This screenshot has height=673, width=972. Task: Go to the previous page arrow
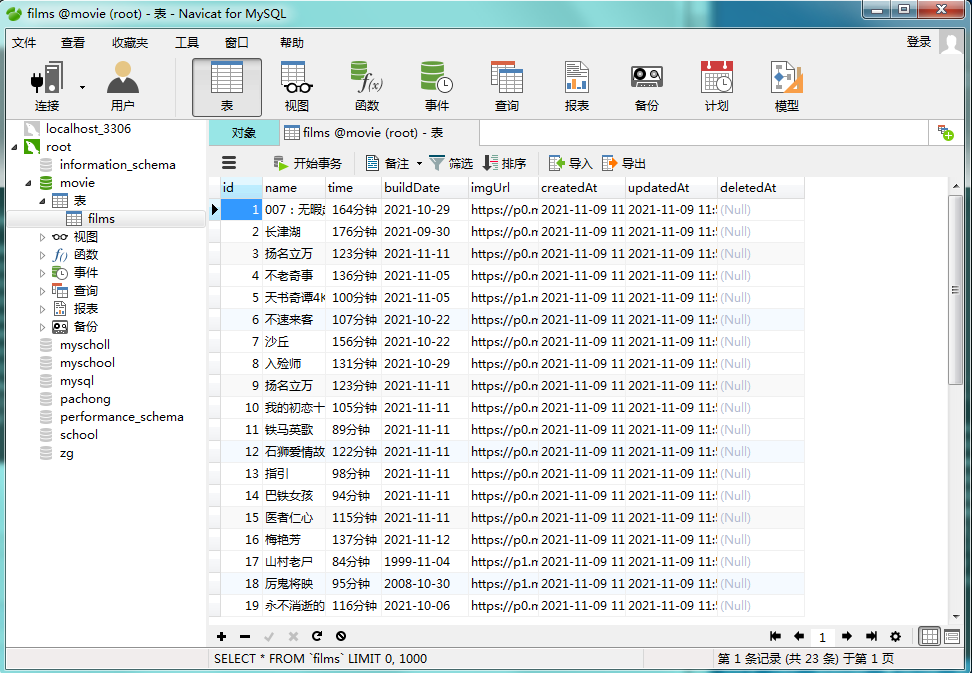tap(798, 636)
